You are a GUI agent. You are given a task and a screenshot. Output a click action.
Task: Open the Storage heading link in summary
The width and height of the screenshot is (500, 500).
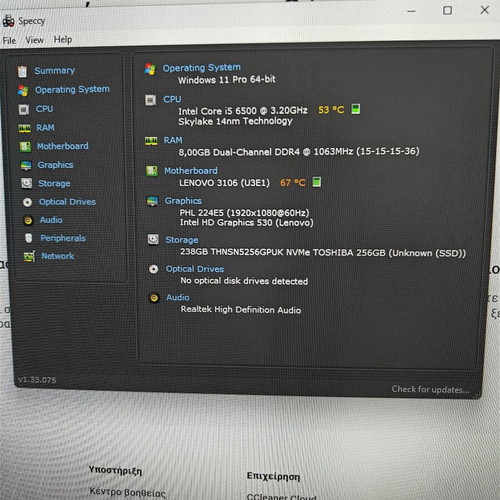[182, 240]
